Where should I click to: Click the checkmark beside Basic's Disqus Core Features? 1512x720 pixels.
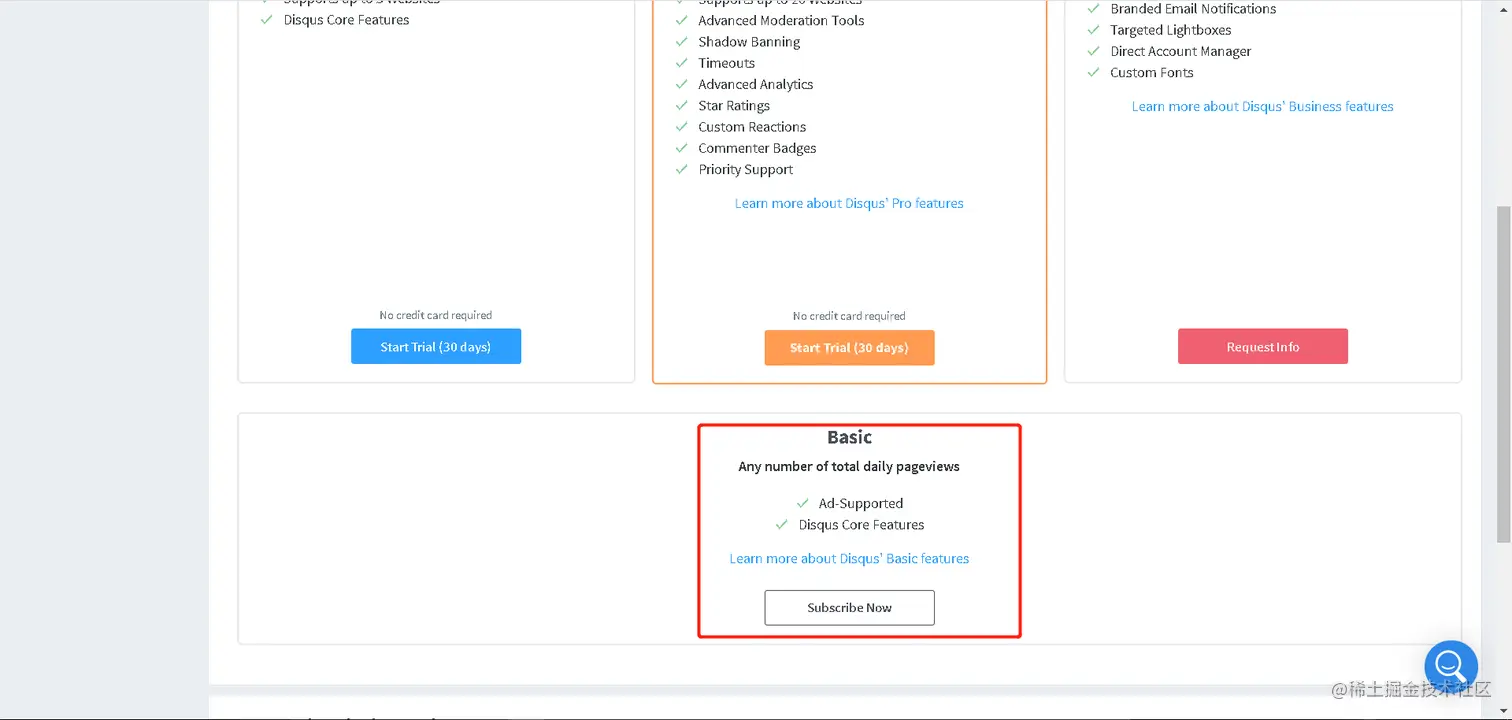[x=782, y=524]
